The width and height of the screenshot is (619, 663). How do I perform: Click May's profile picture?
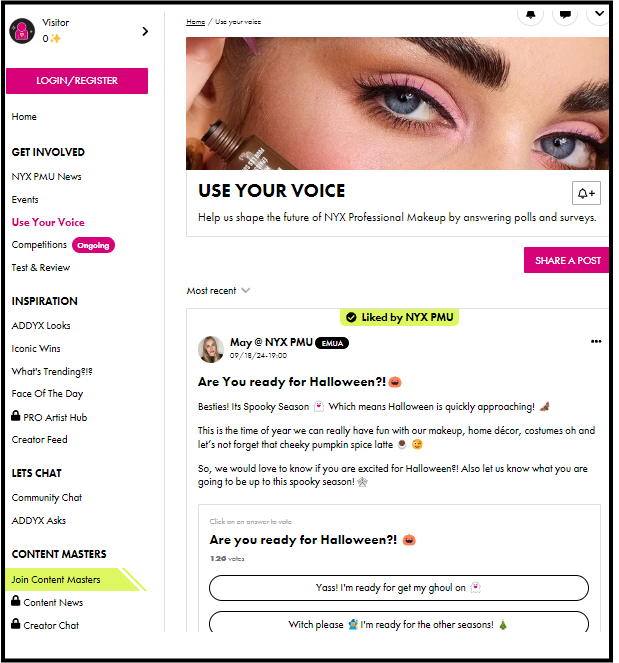(x=211, y=349)
